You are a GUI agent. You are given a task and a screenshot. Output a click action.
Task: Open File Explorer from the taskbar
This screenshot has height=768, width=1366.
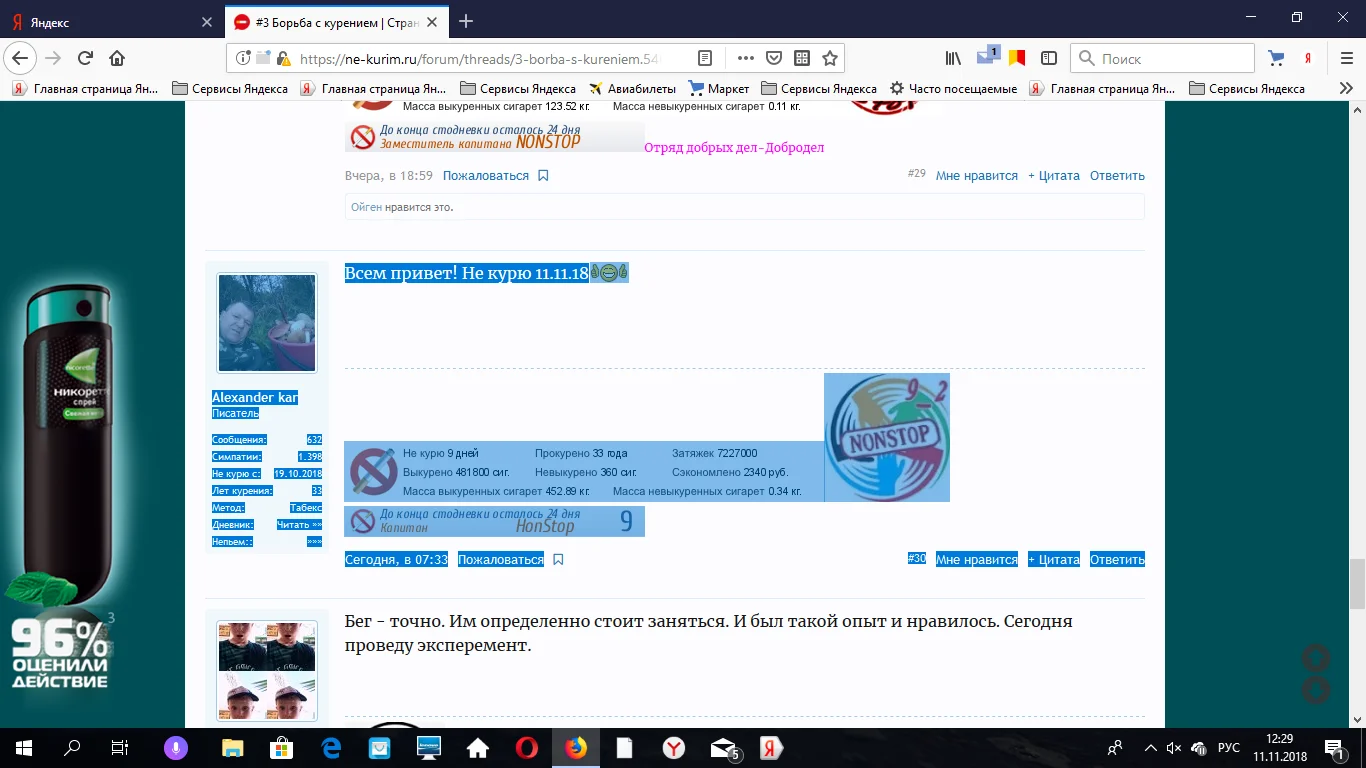point(233,748)
